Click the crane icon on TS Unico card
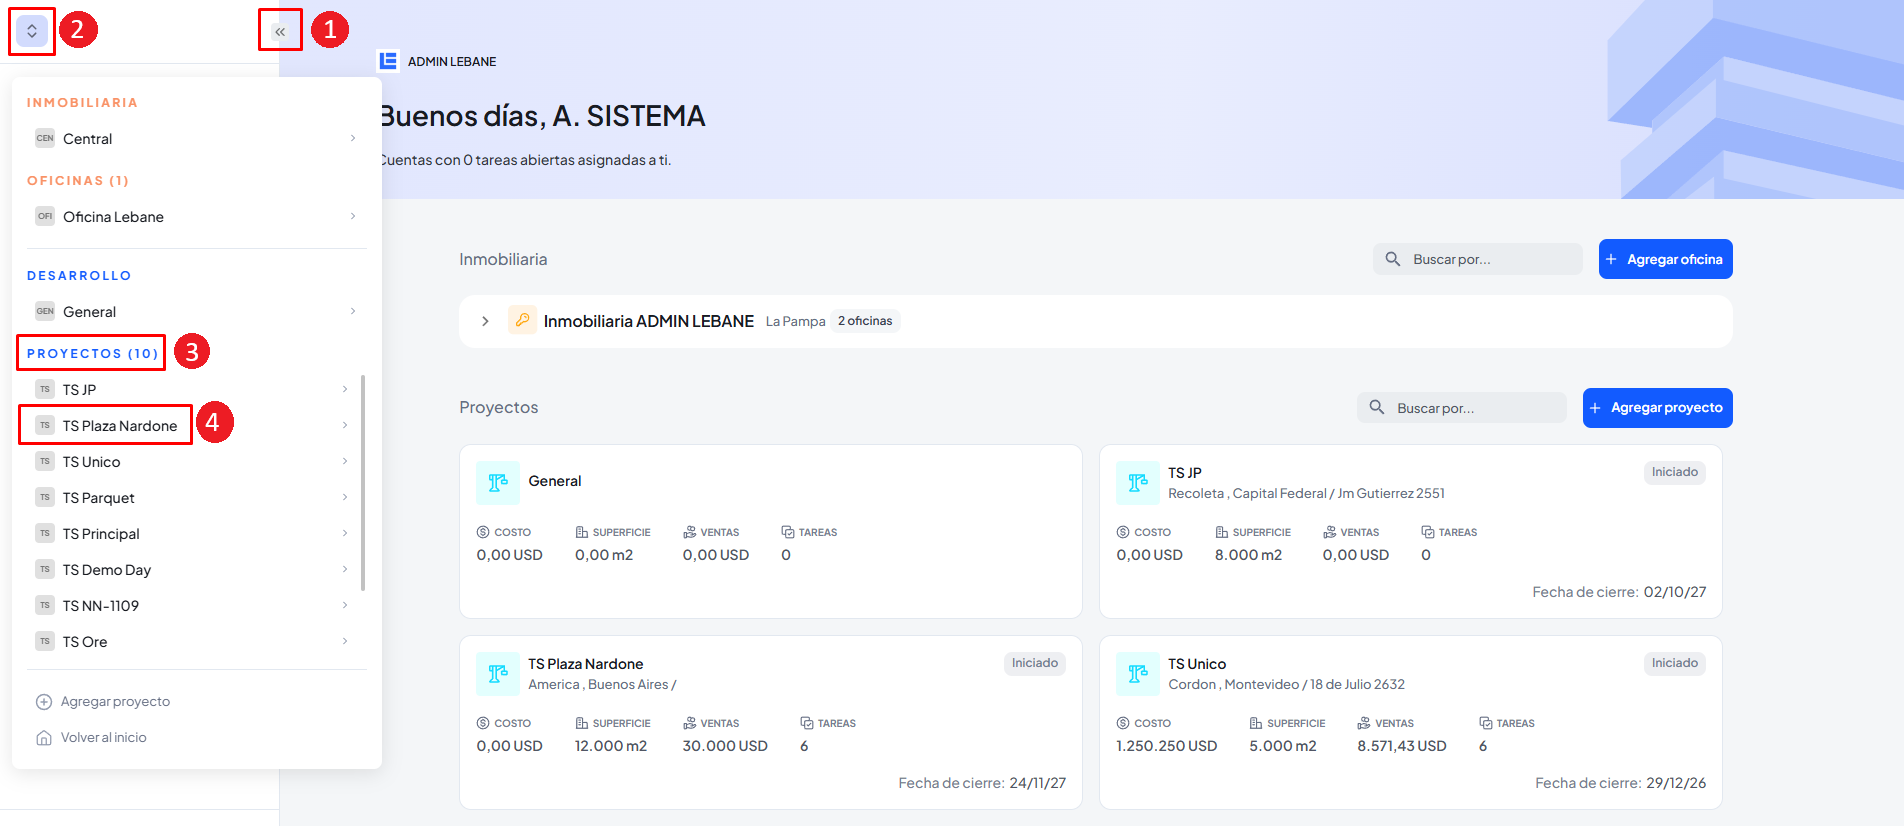The height and width of the screenshot is (826, 1904). click(1137, 674)
